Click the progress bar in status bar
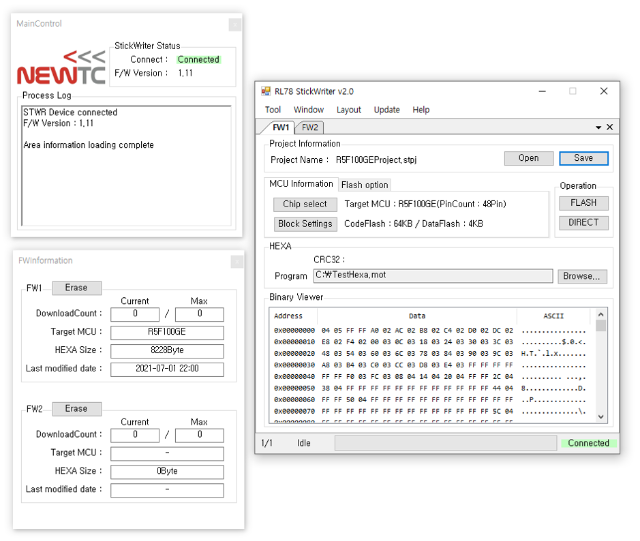 [445, 443]
